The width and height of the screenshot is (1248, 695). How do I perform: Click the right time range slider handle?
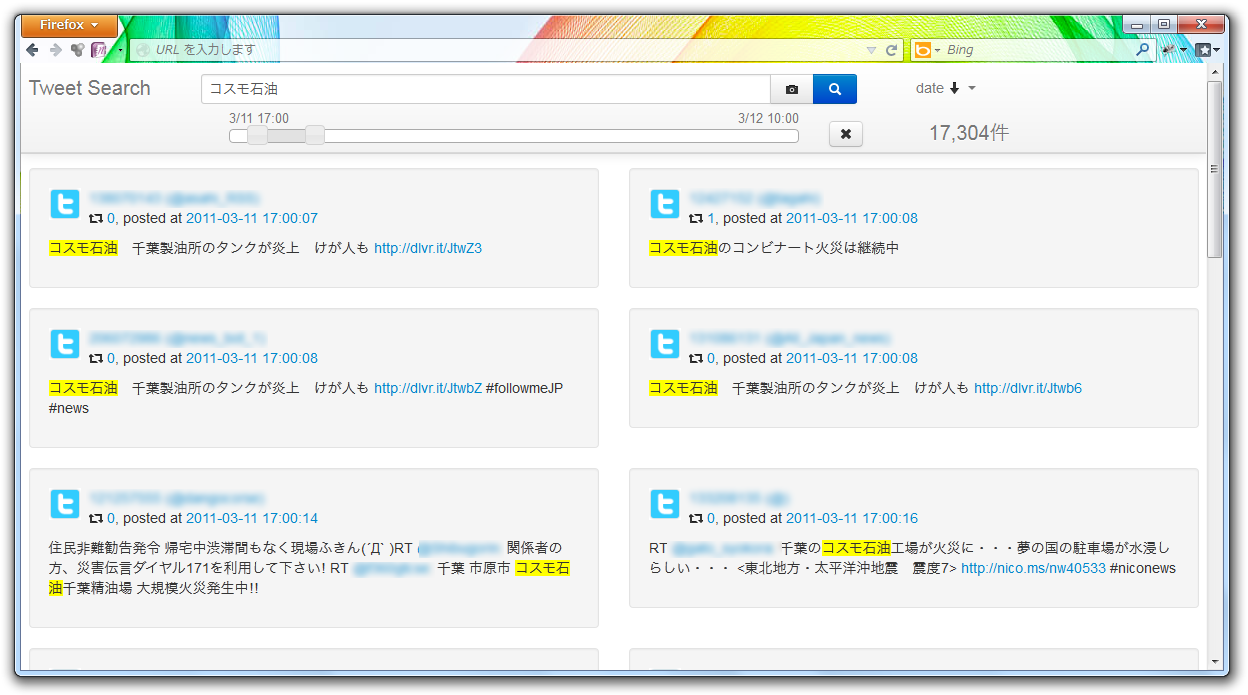[315, 135]
